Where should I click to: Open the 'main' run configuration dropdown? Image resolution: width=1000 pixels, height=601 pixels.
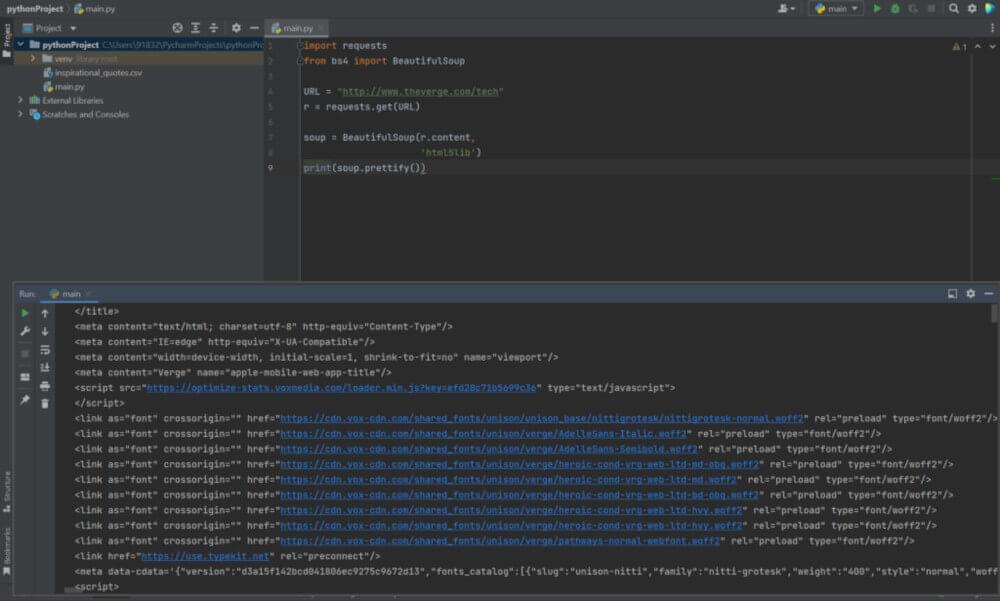pos(836,8)
